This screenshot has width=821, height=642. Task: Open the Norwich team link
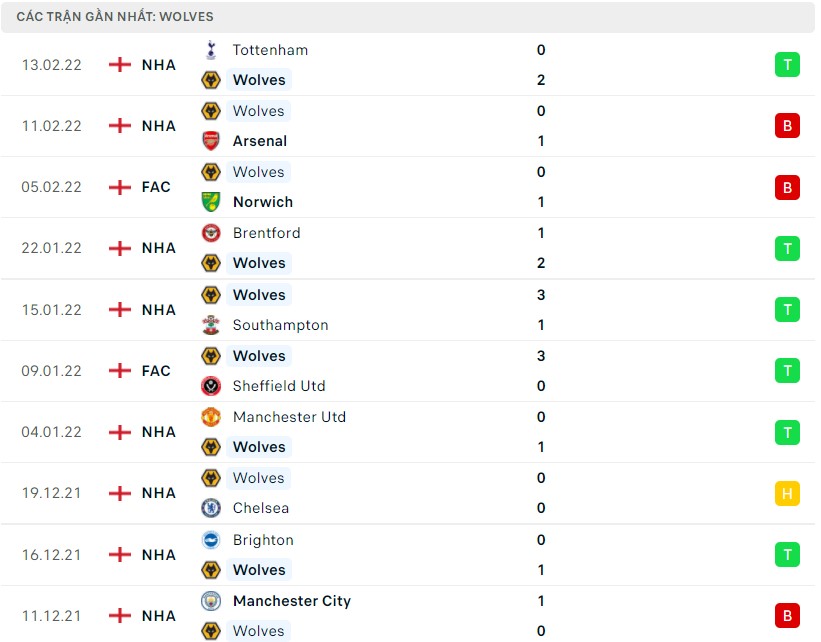262,202
